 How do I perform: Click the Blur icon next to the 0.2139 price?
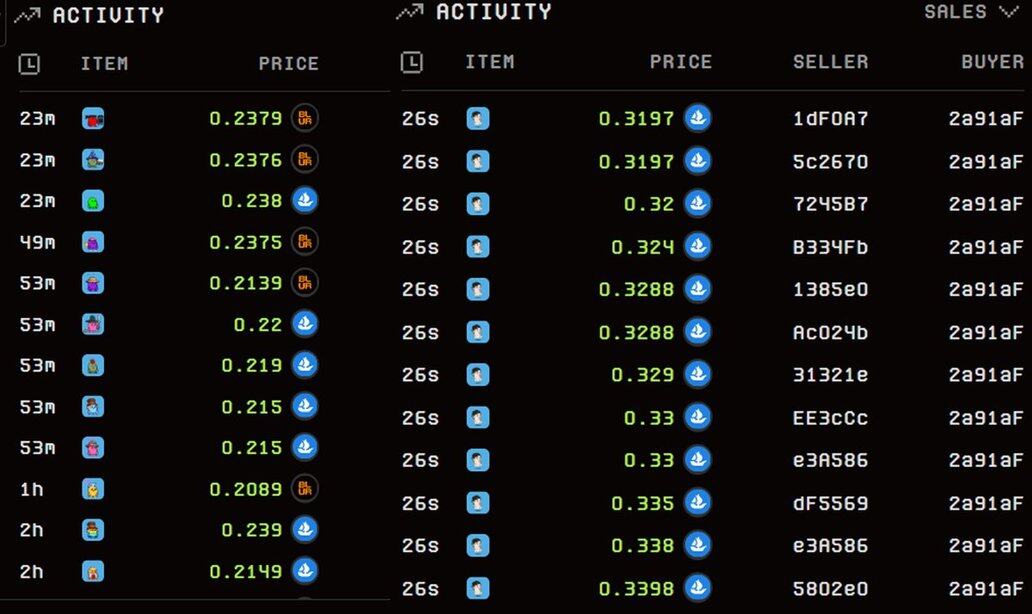click(x=305, y=283)
